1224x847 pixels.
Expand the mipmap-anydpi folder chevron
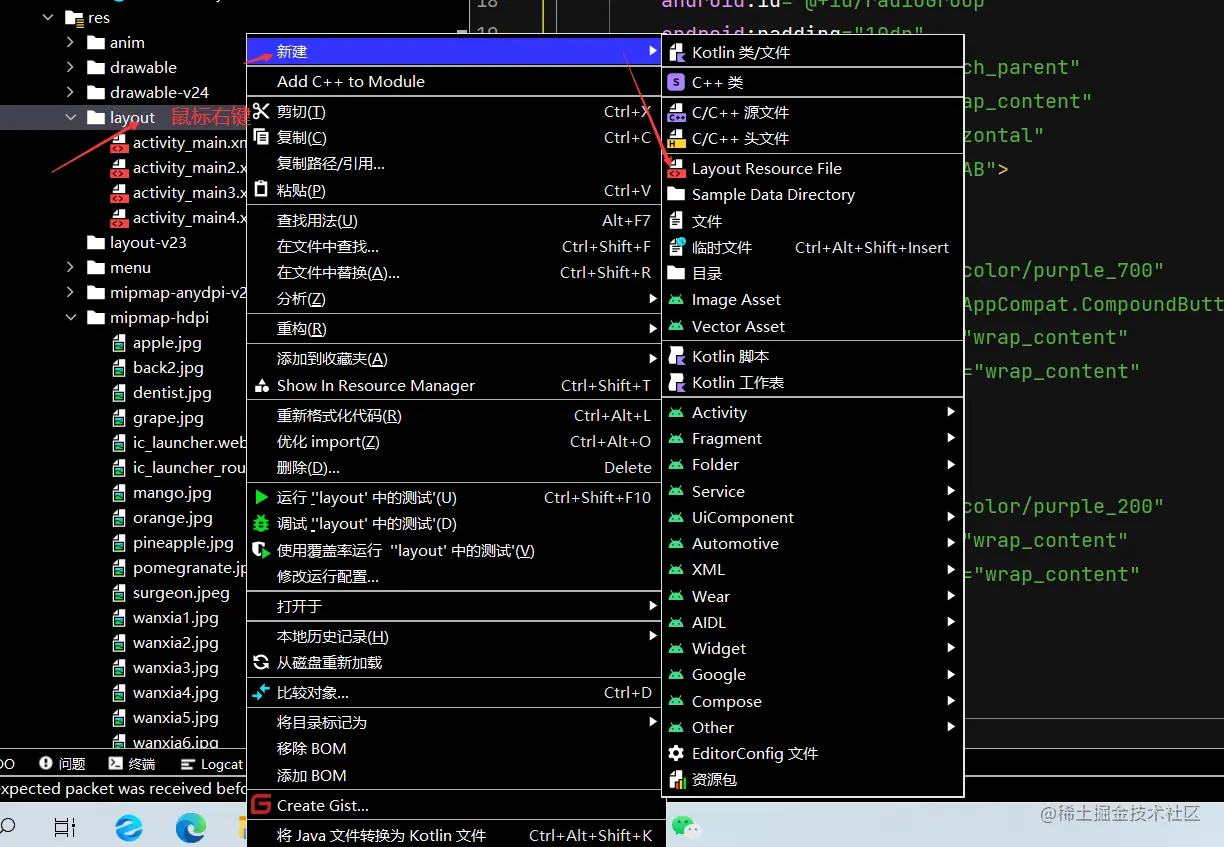click(x=70, y=293)
